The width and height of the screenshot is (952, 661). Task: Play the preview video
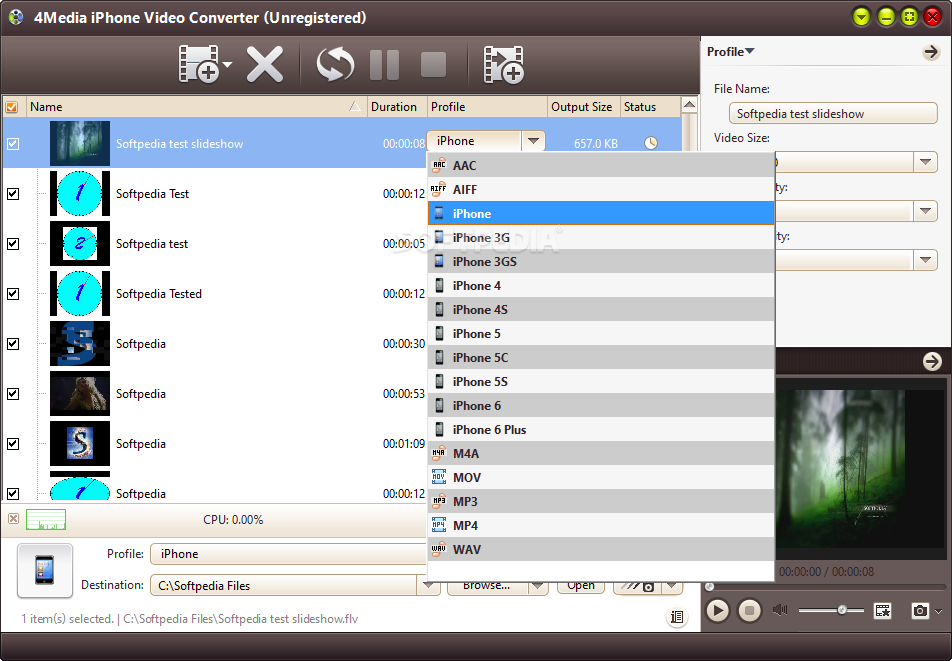coord(717,611)
